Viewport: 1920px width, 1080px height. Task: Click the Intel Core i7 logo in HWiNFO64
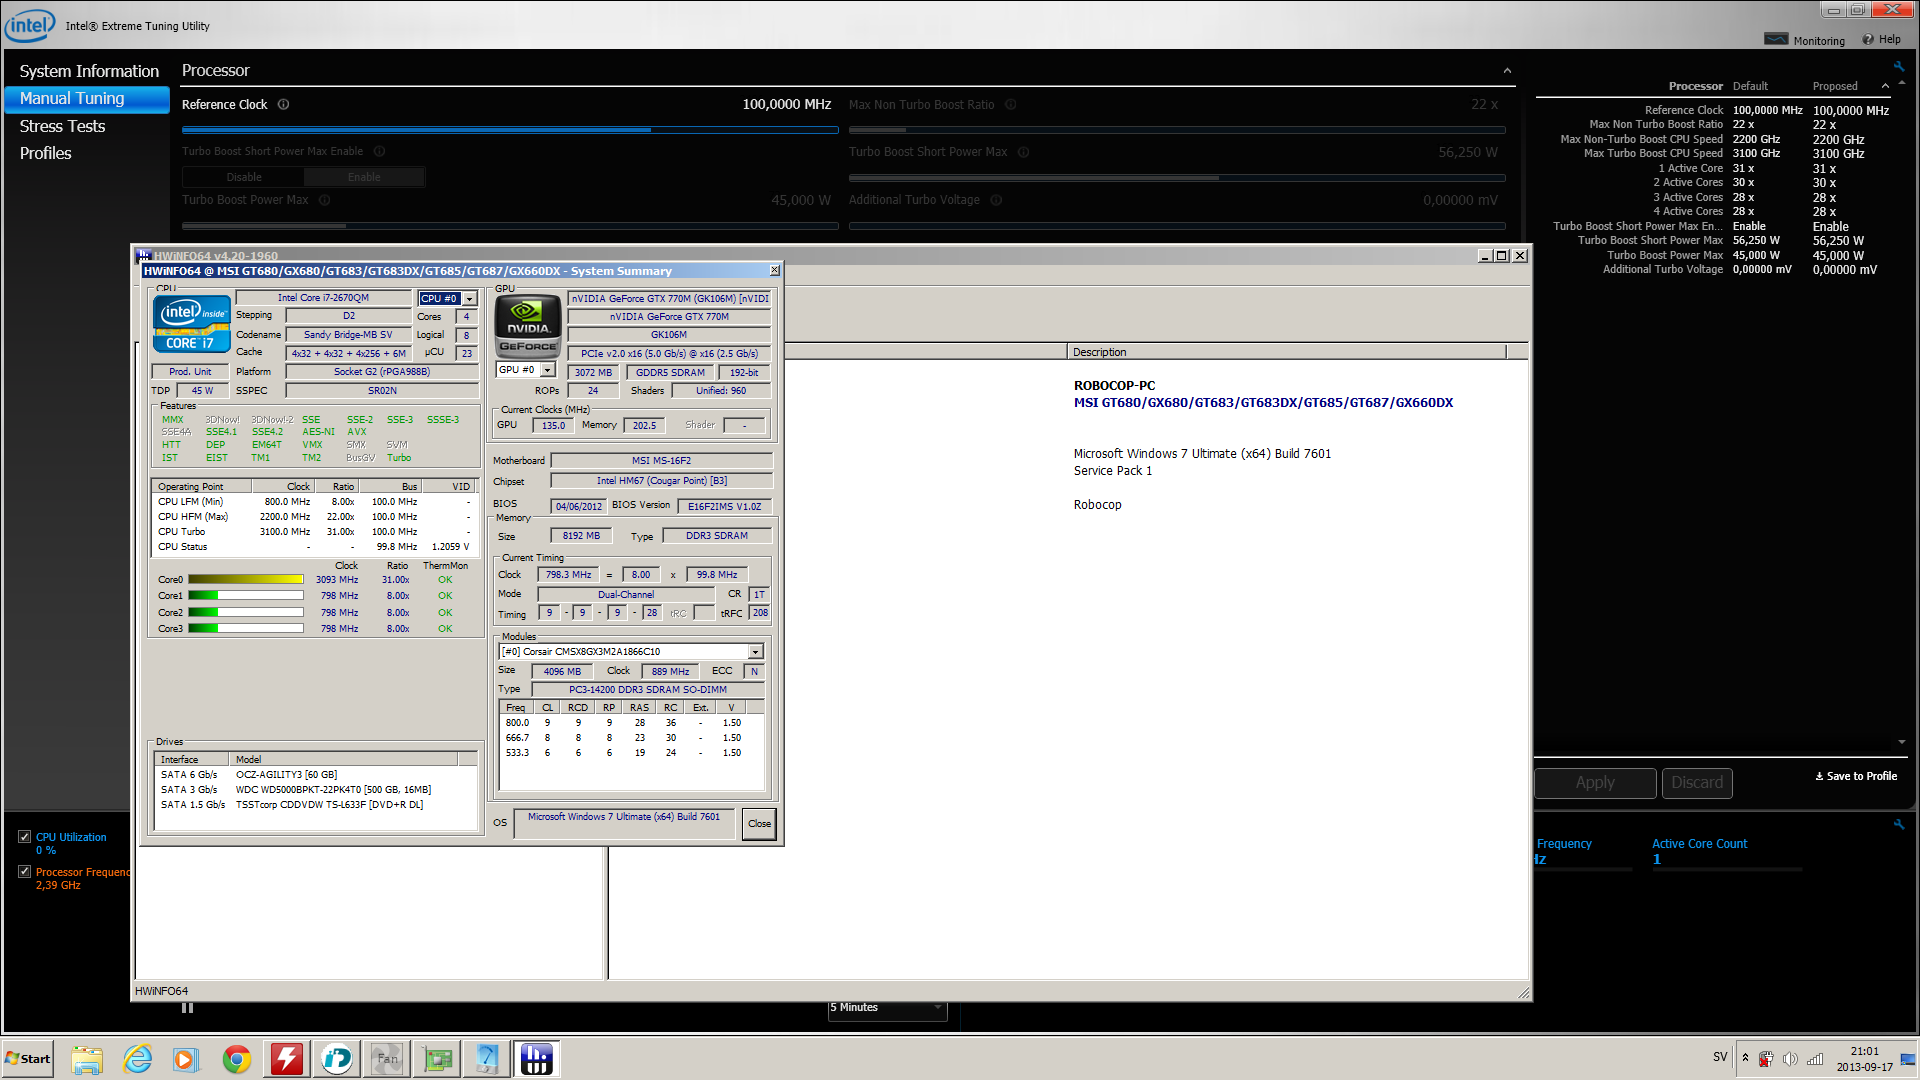click(192, 324)
